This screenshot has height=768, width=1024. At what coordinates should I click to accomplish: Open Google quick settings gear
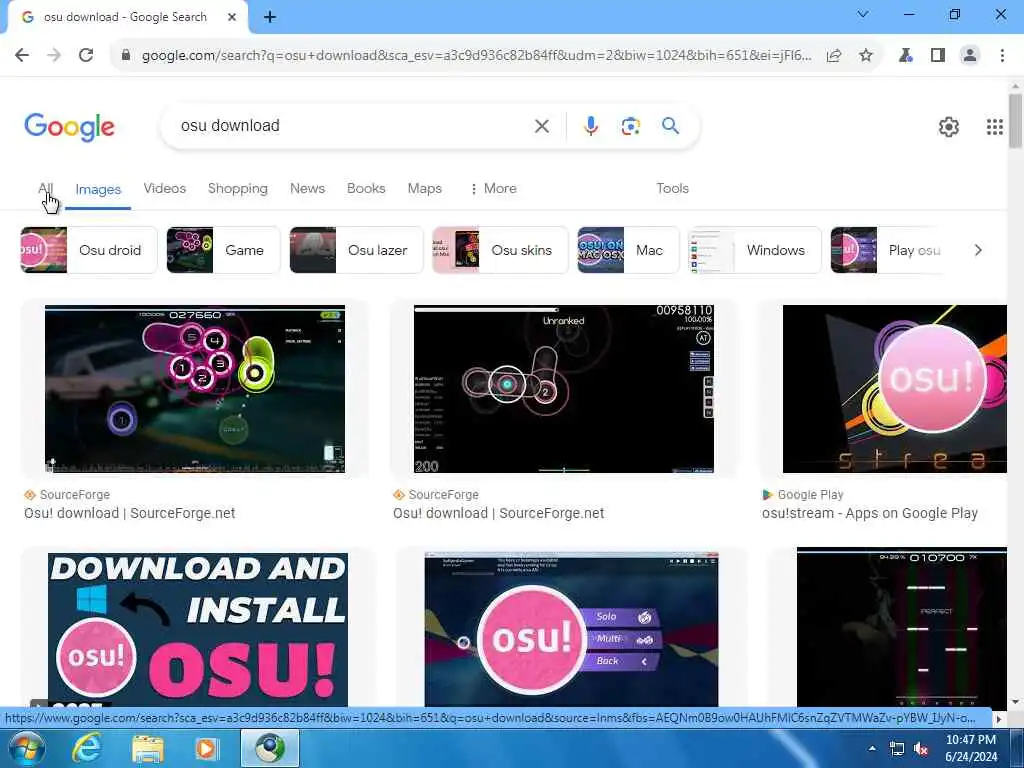(x=948, y=127)
